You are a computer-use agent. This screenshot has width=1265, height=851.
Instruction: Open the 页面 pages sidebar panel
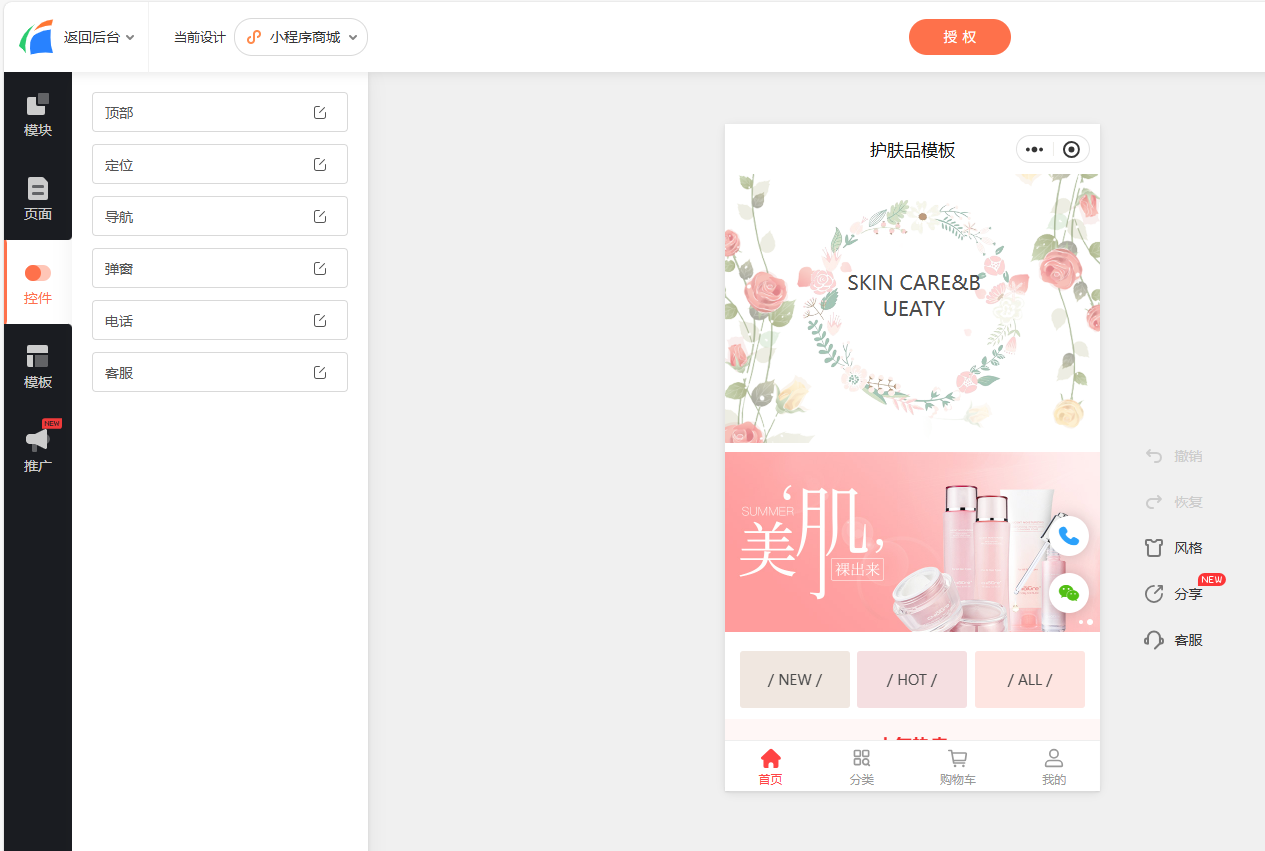38,198
